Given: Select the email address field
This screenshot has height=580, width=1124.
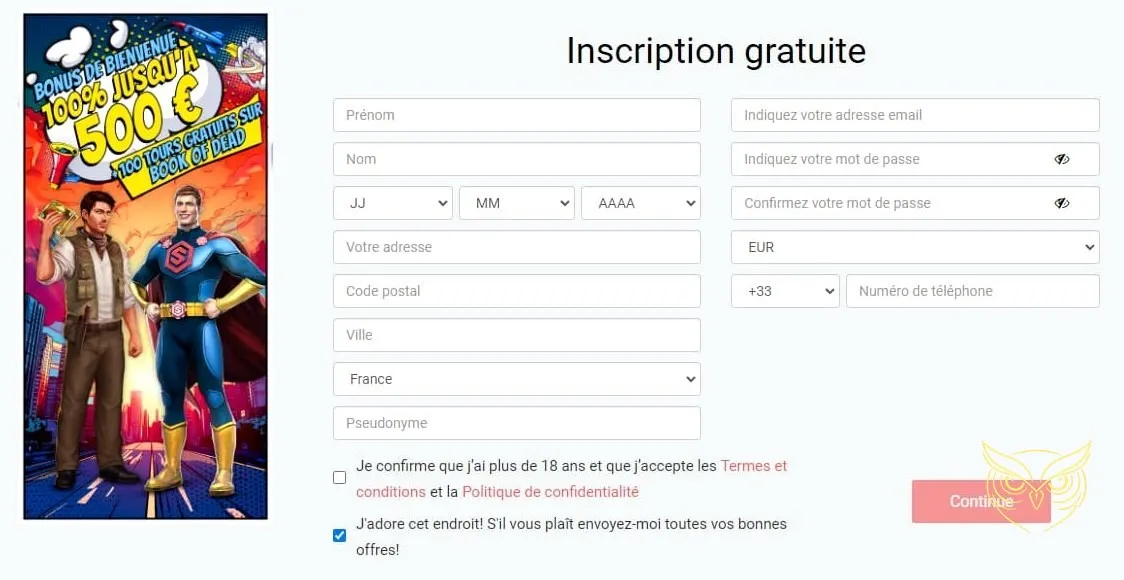Looking at the screenshot, I should (914, 115).
